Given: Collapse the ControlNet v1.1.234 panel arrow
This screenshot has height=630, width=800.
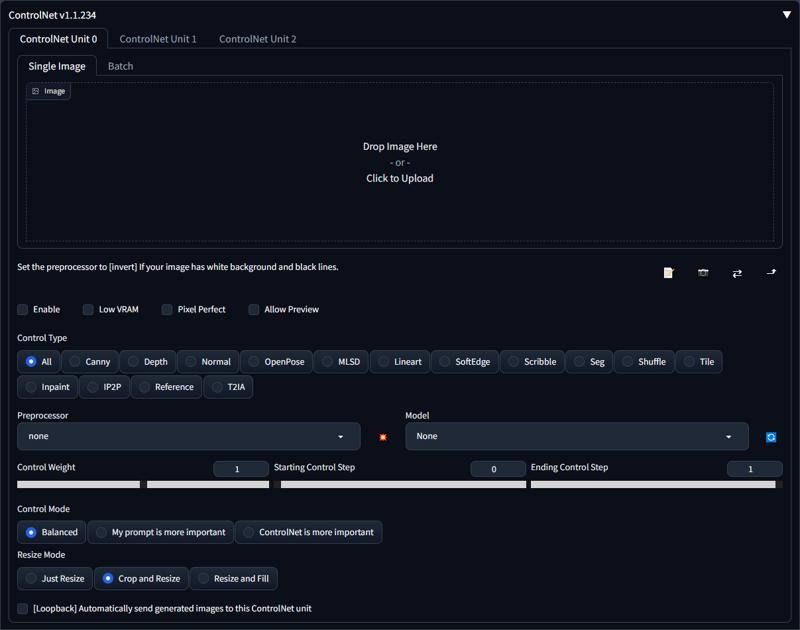Looking at the screenshot, I should click(x=786, y=15).
